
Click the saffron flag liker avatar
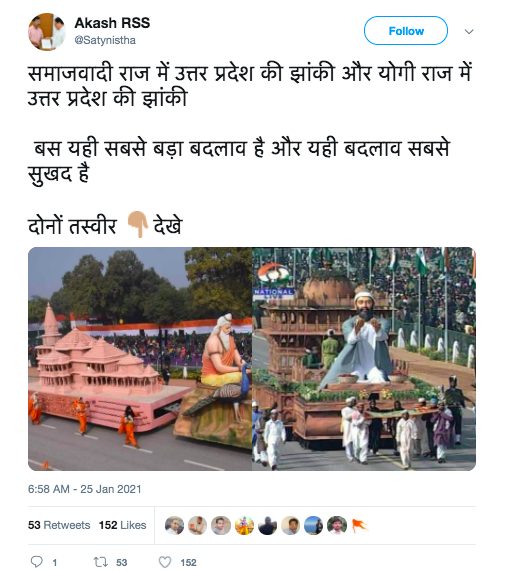(359, 525)
